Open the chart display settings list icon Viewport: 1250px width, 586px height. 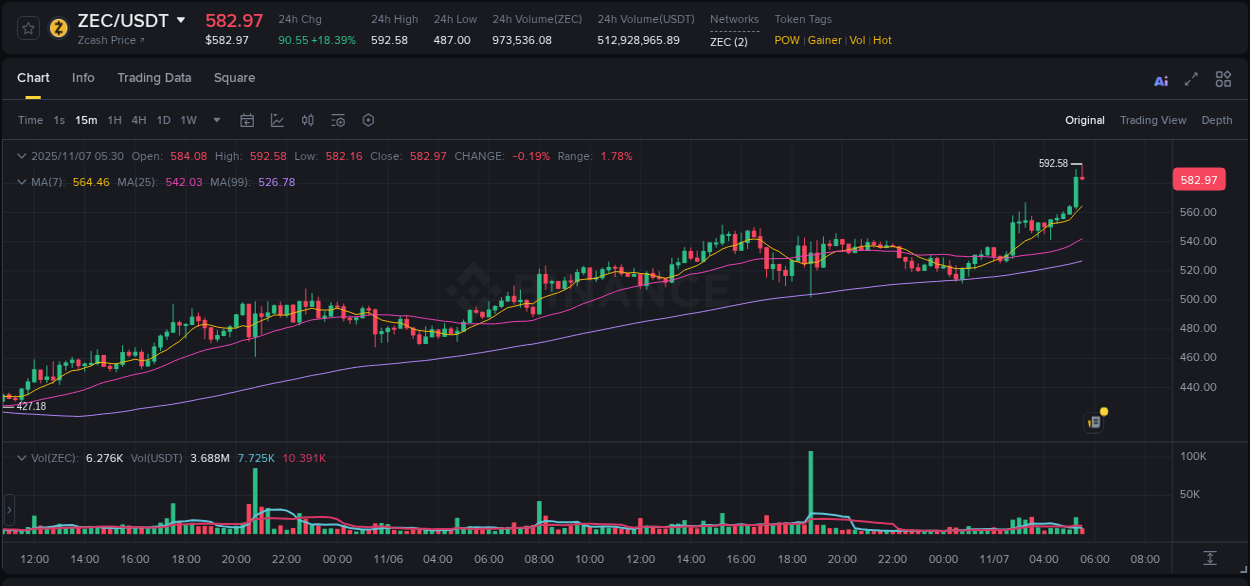(337, 119)
